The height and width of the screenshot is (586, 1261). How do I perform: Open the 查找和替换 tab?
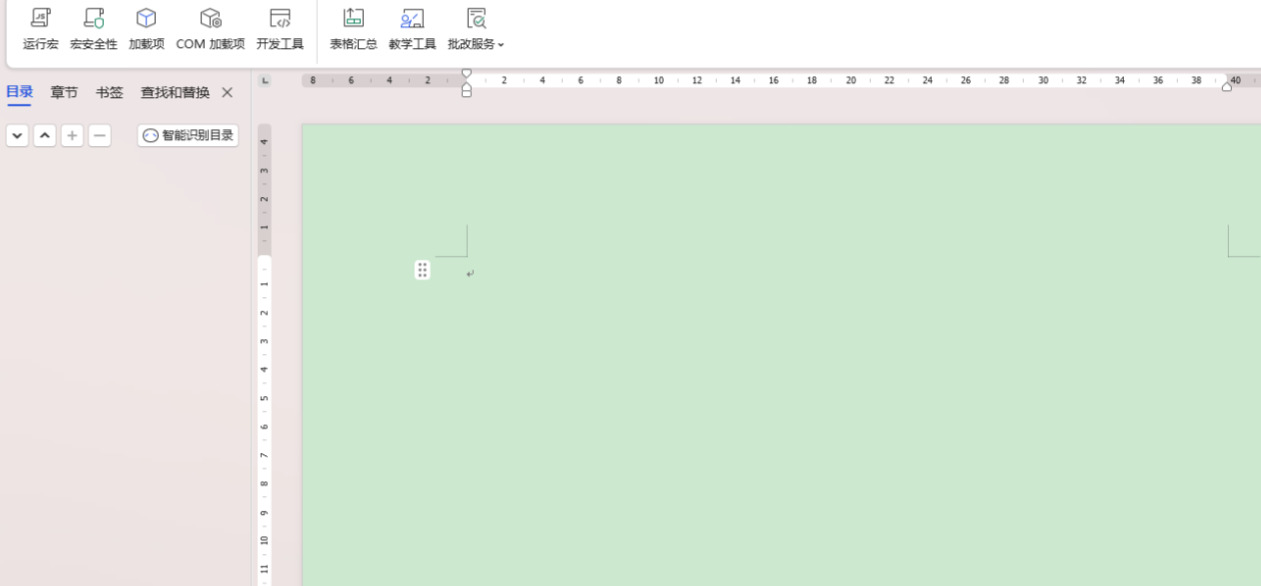click(175, 92)
